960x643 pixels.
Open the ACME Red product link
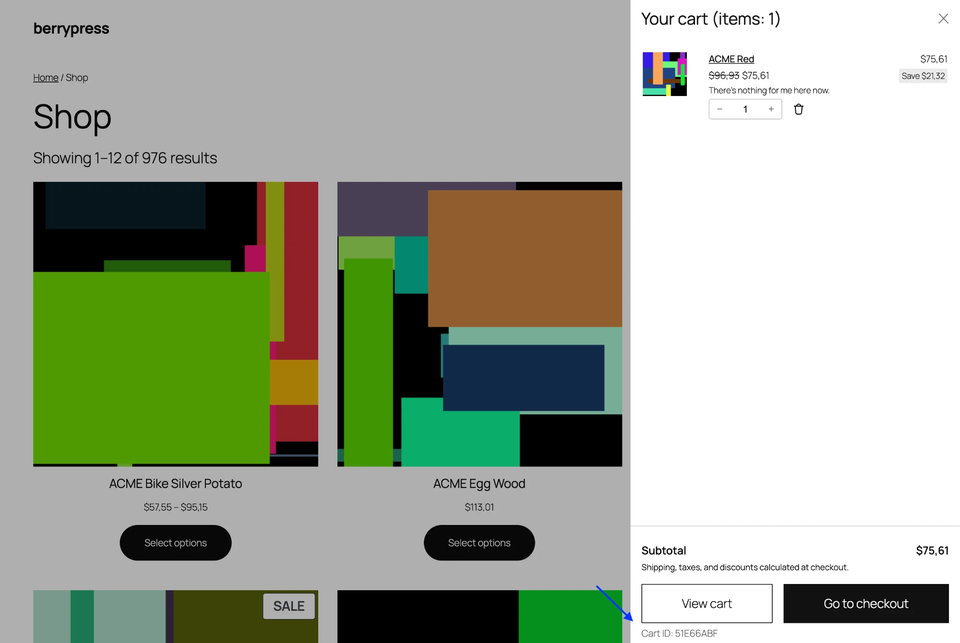731,59
